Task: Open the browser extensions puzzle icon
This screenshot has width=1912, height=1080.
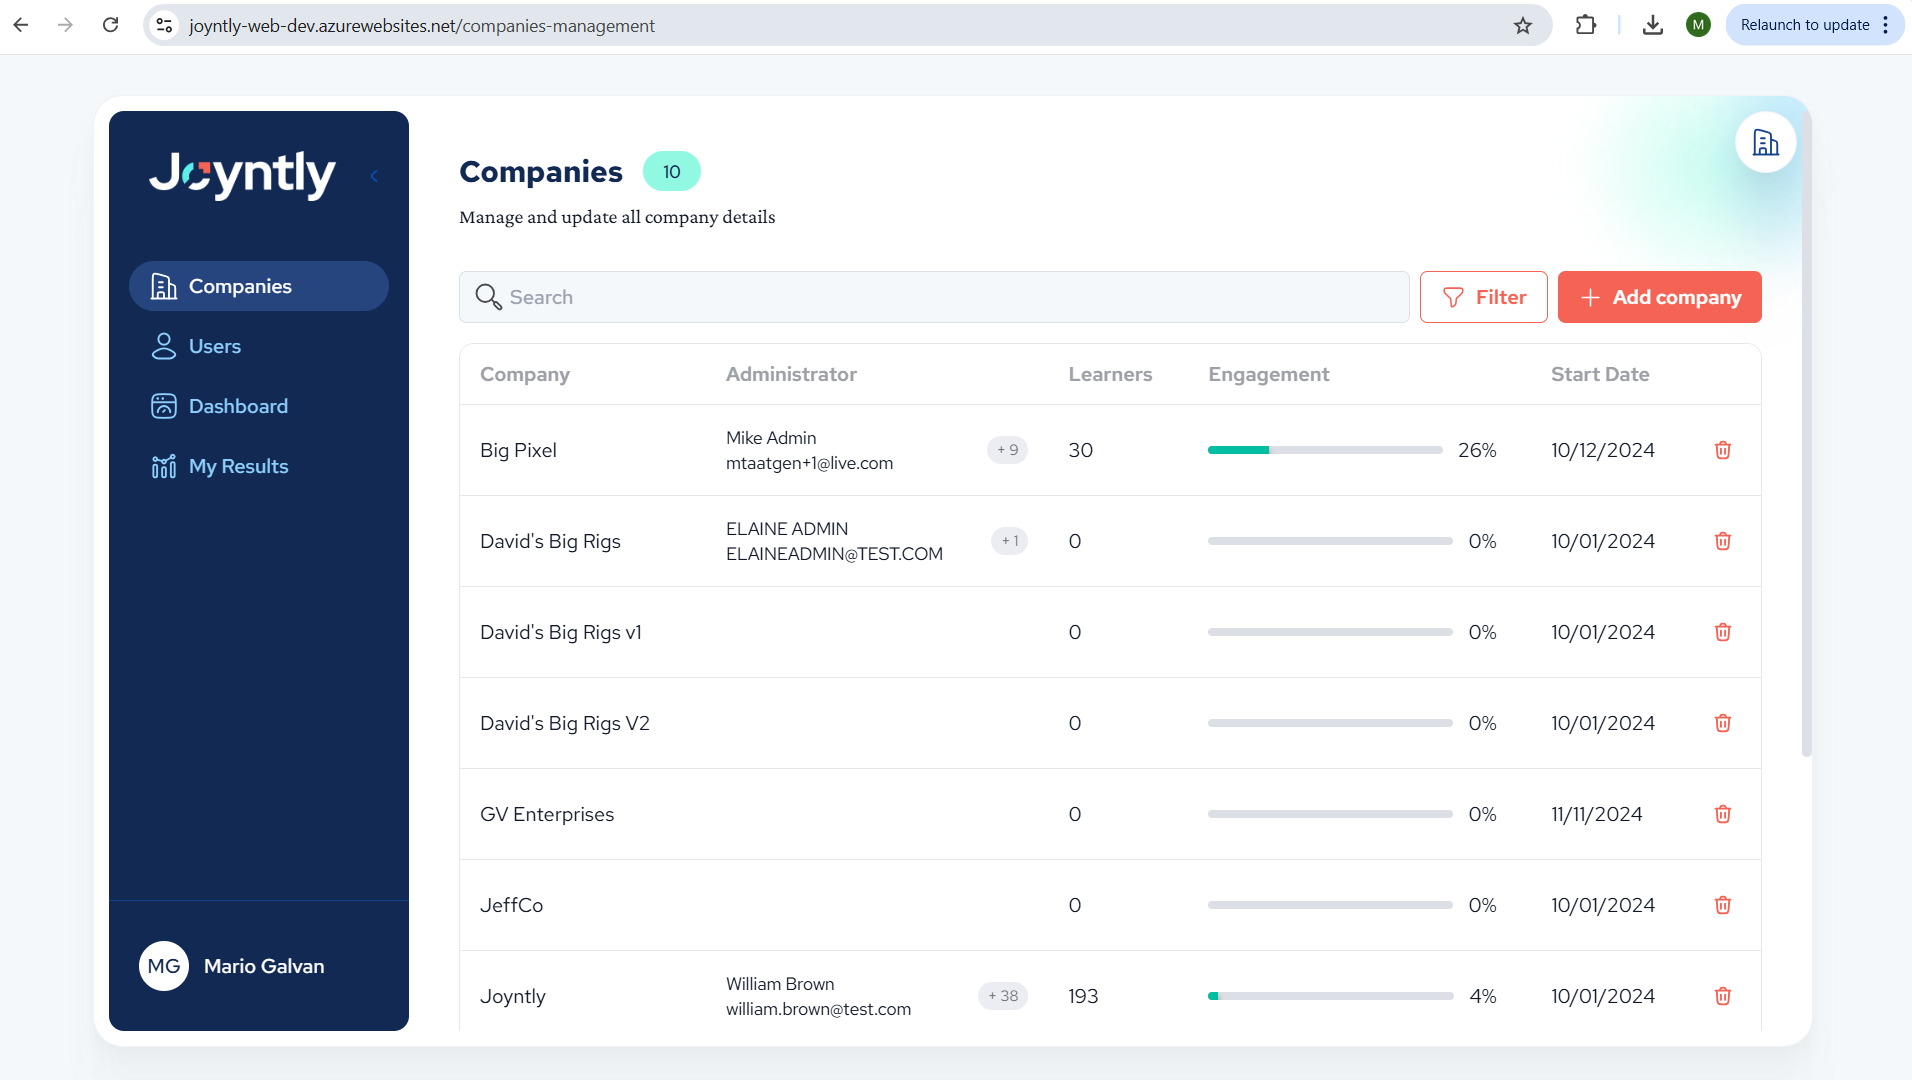Action: click(x=1585, y=25)
